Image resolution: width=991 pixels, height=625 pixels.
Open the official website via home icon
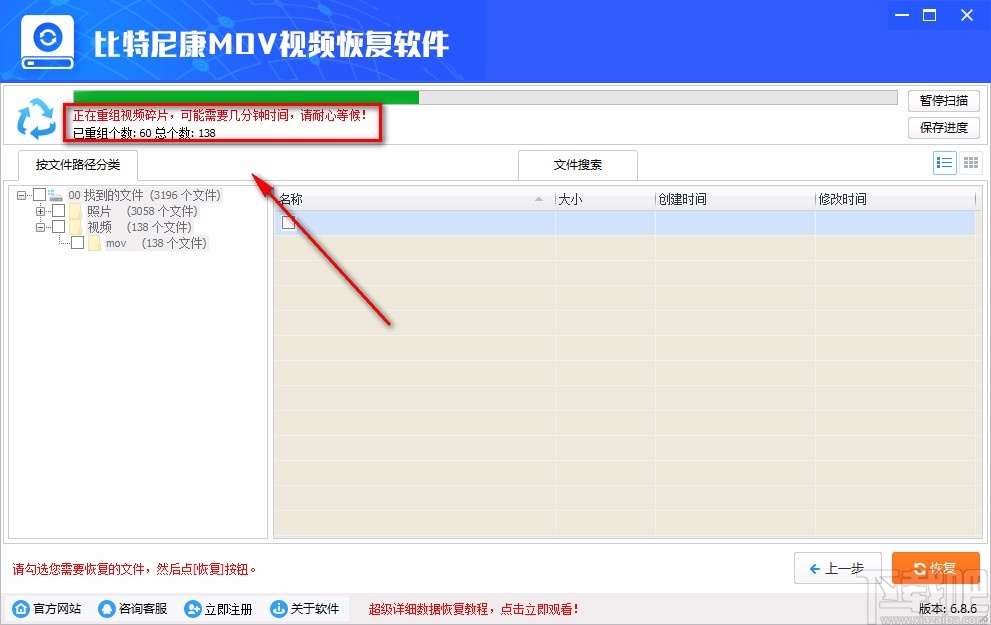click(x=22, y=608)
